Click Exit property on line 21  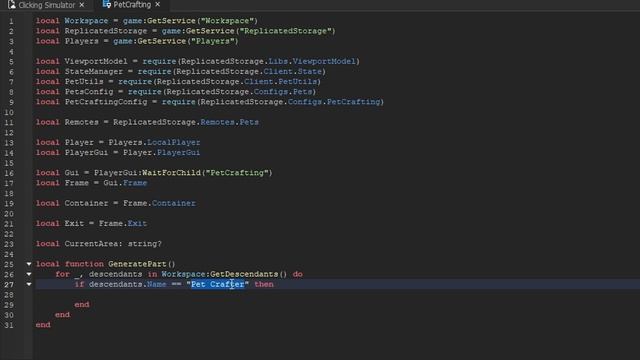pyautogui.click(x=137, y=223)
